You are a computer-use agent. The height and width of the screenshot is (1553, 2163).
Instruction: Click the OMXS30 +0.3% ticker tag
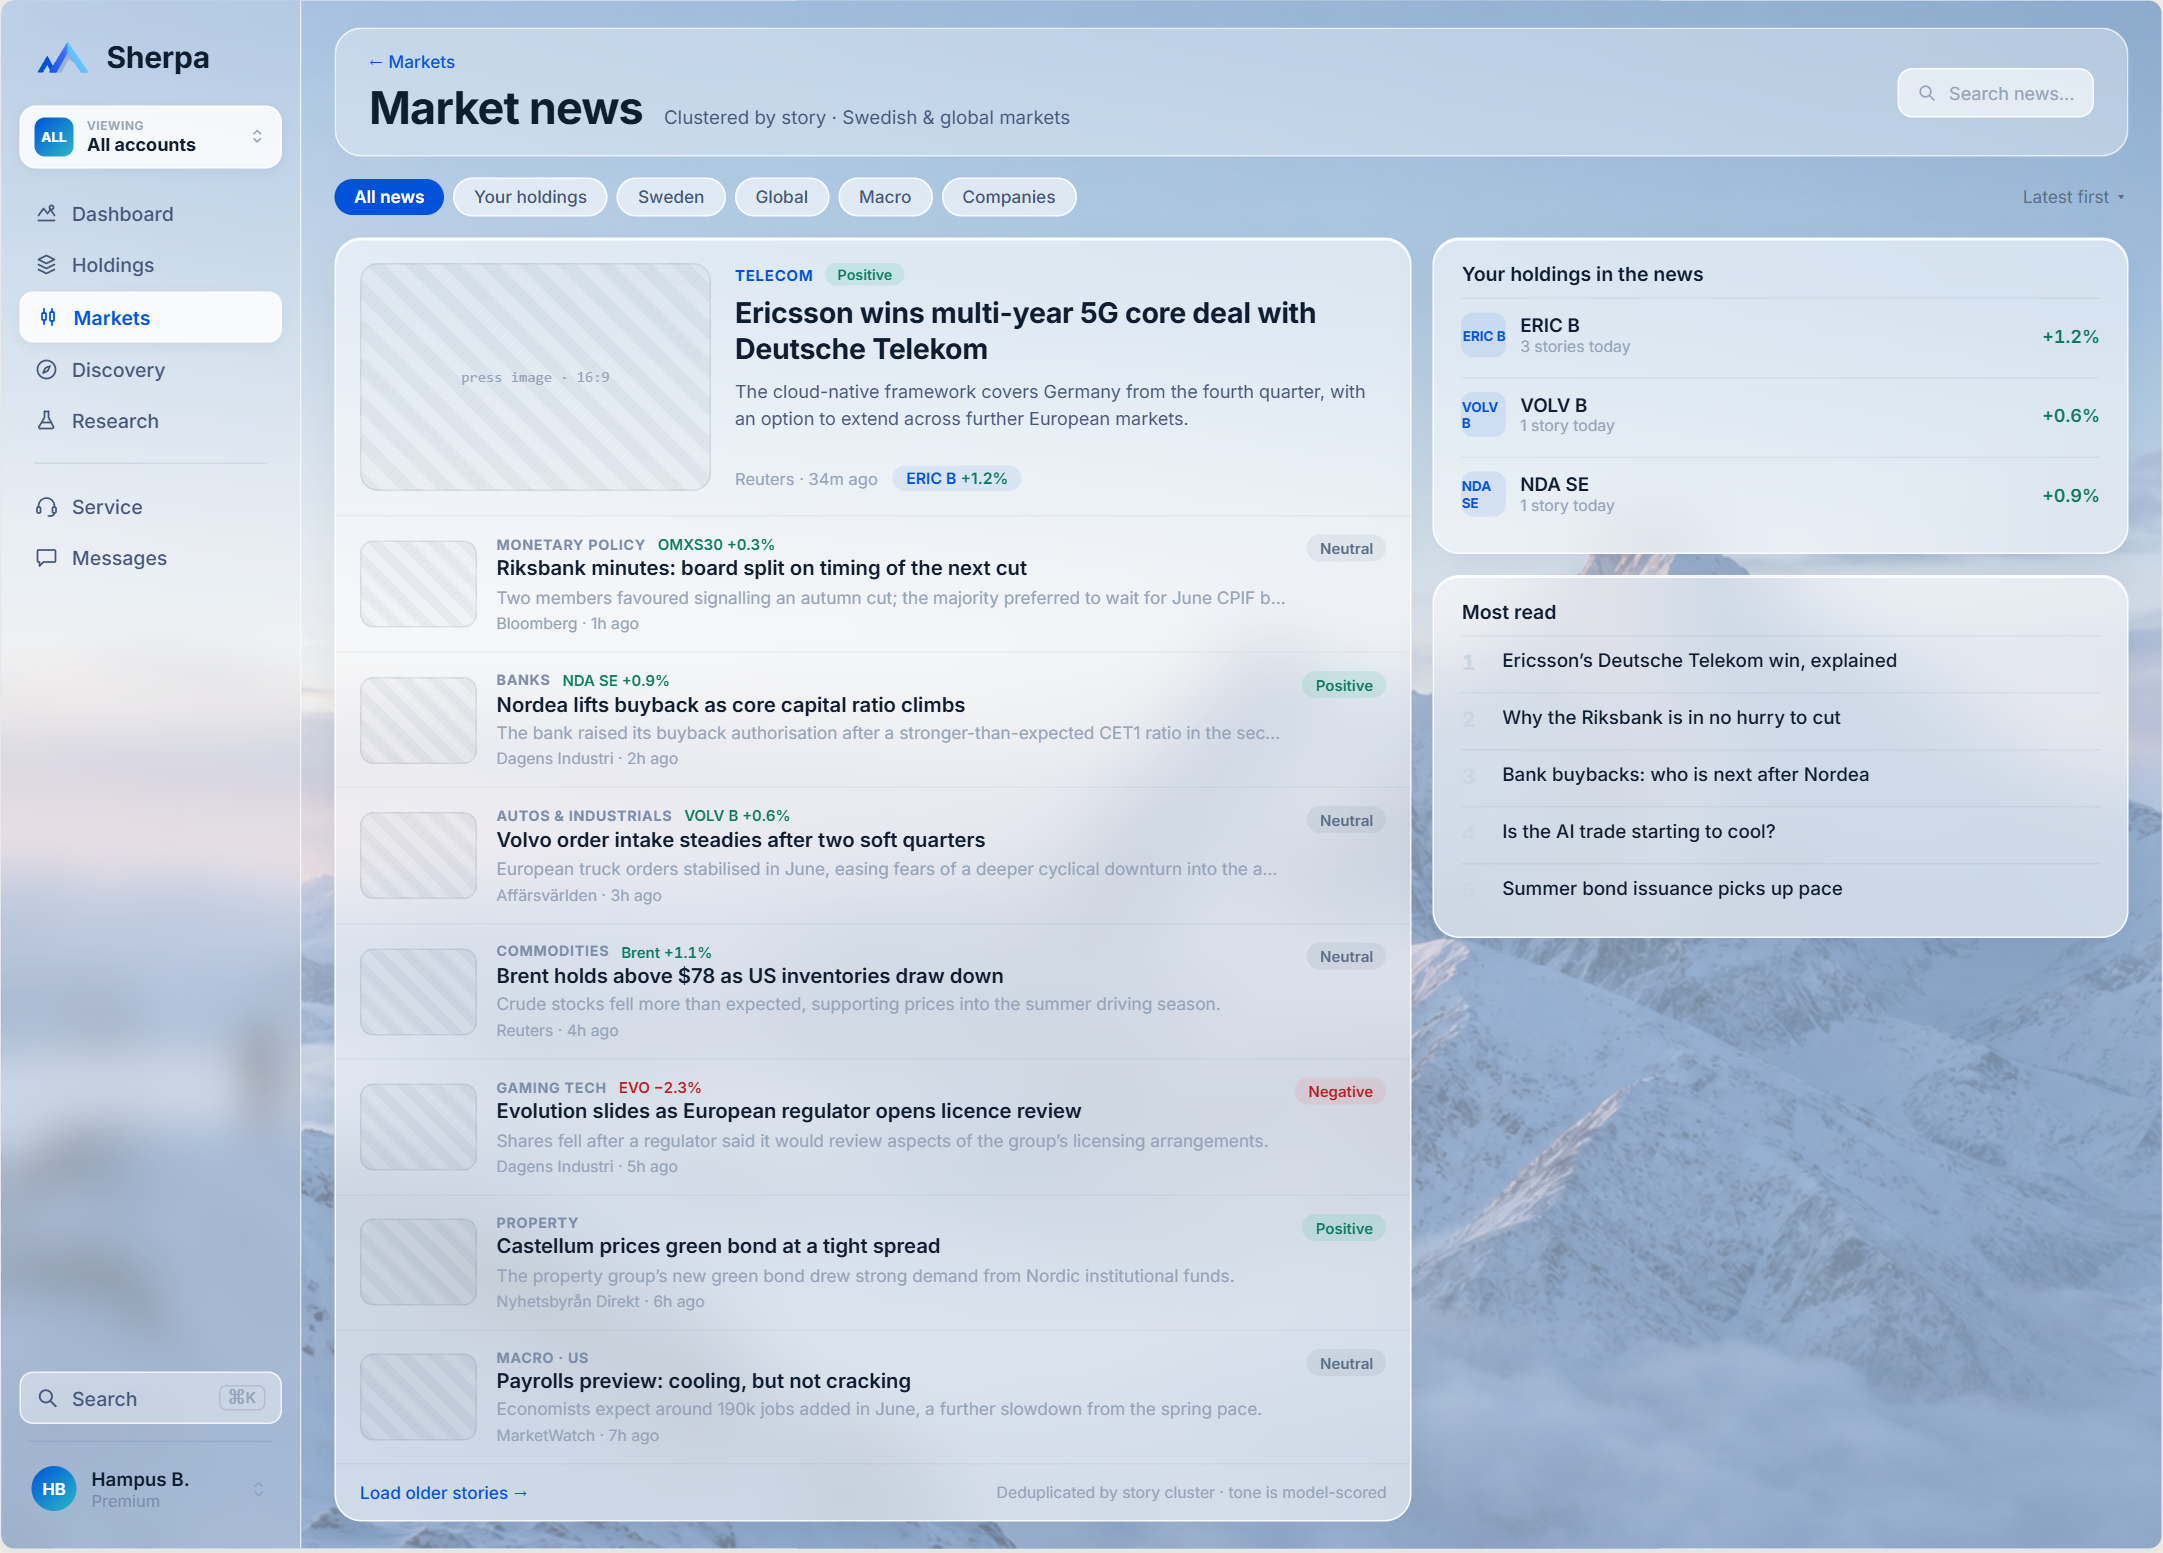[716, 544]
